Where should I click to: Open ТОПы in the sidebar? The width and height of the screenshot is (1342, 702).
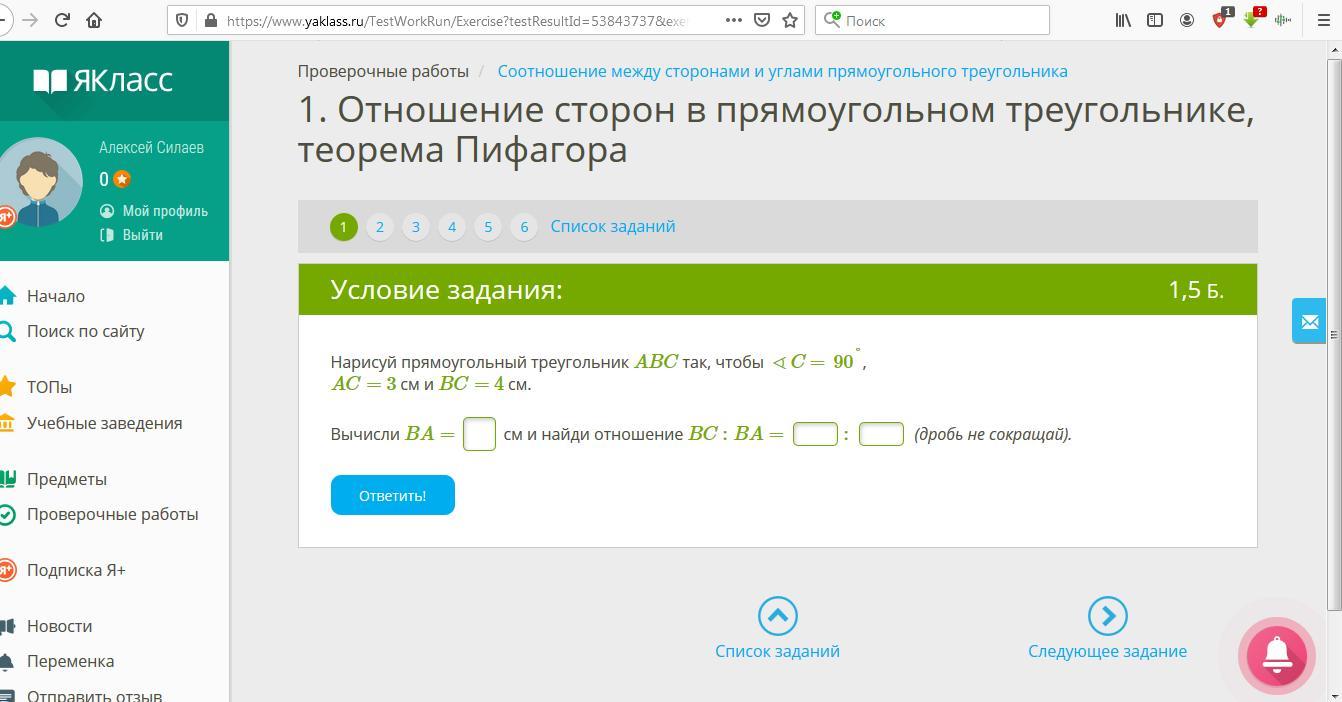tap(49, 387)
